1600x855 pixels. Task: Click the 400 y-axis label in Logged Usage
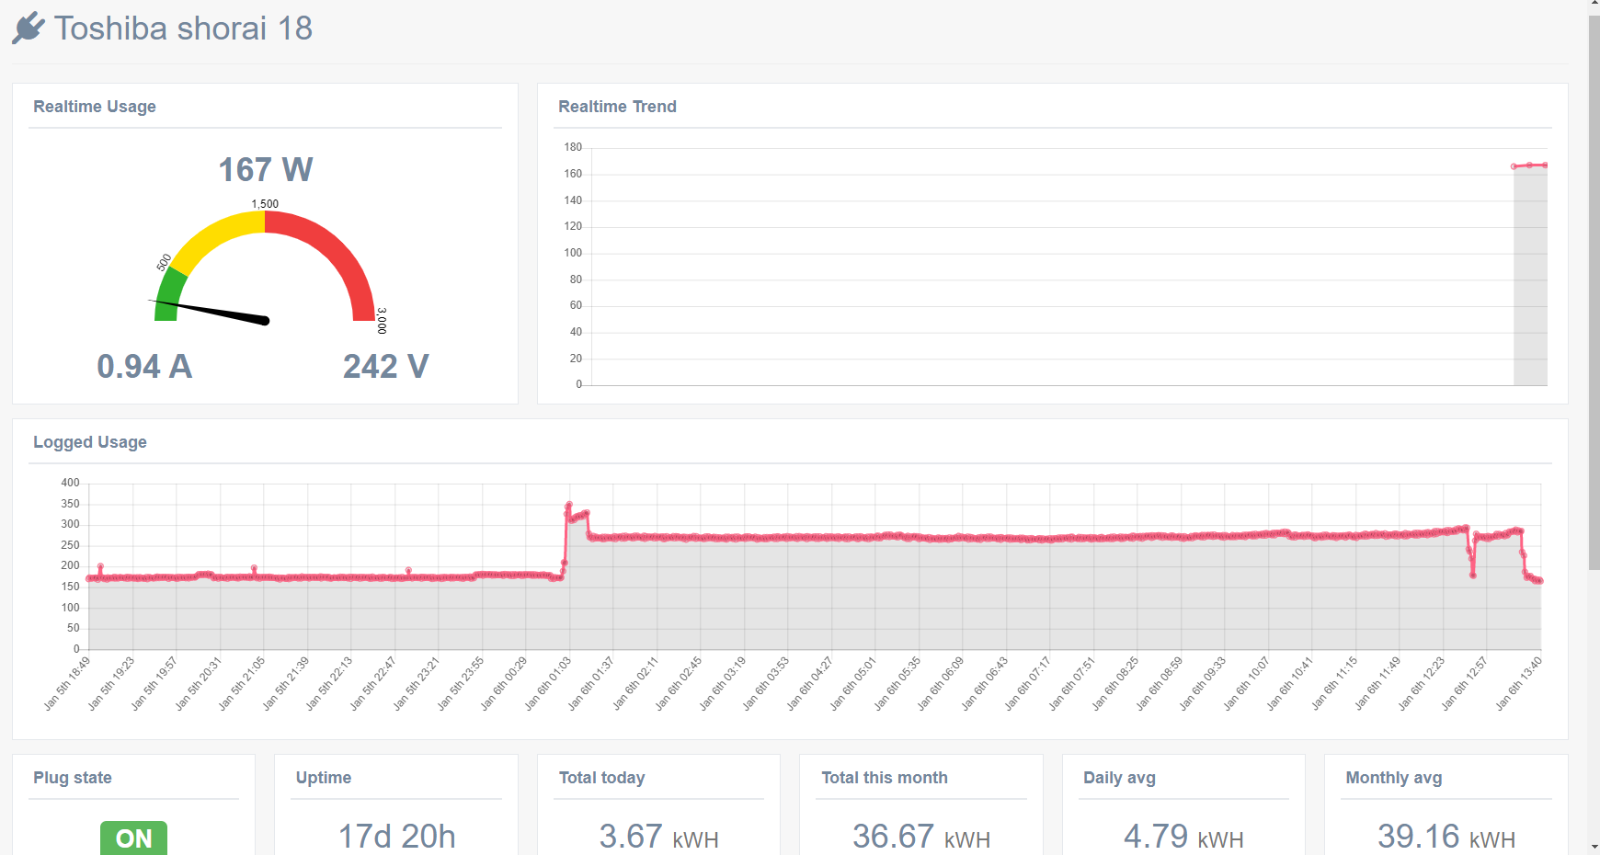[70, 482]
